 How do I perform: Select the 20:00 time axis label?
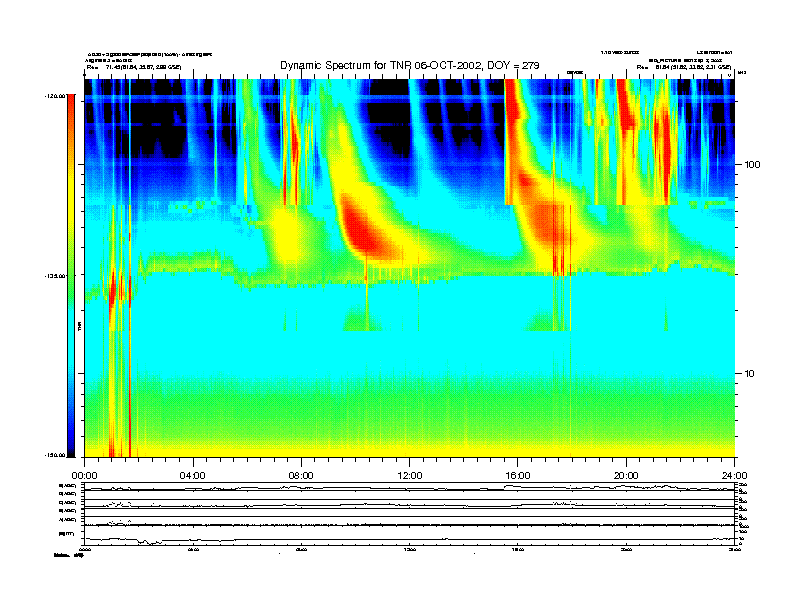626,476
